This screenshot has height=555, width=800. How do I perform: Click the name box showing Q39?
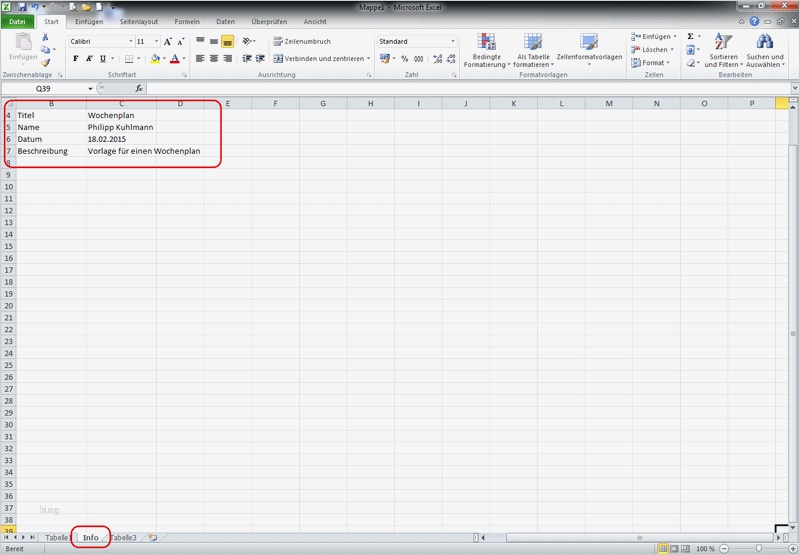click(44, 89)
